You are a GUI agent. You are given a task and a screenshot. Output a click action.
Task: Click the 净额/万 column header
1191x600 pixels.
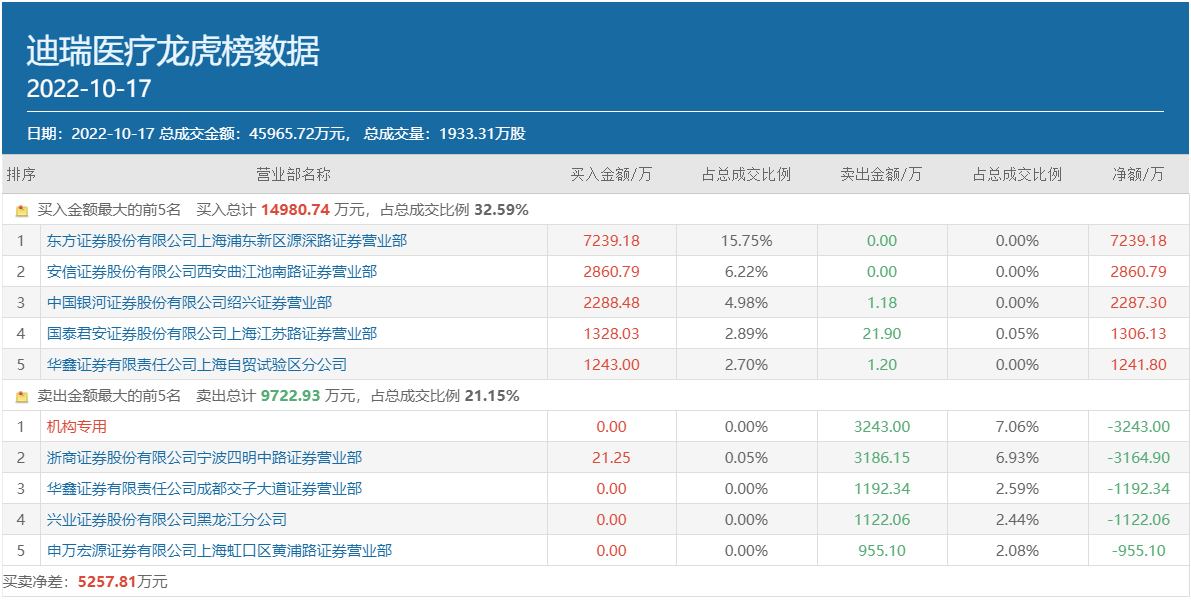(x=1138, y=175)
